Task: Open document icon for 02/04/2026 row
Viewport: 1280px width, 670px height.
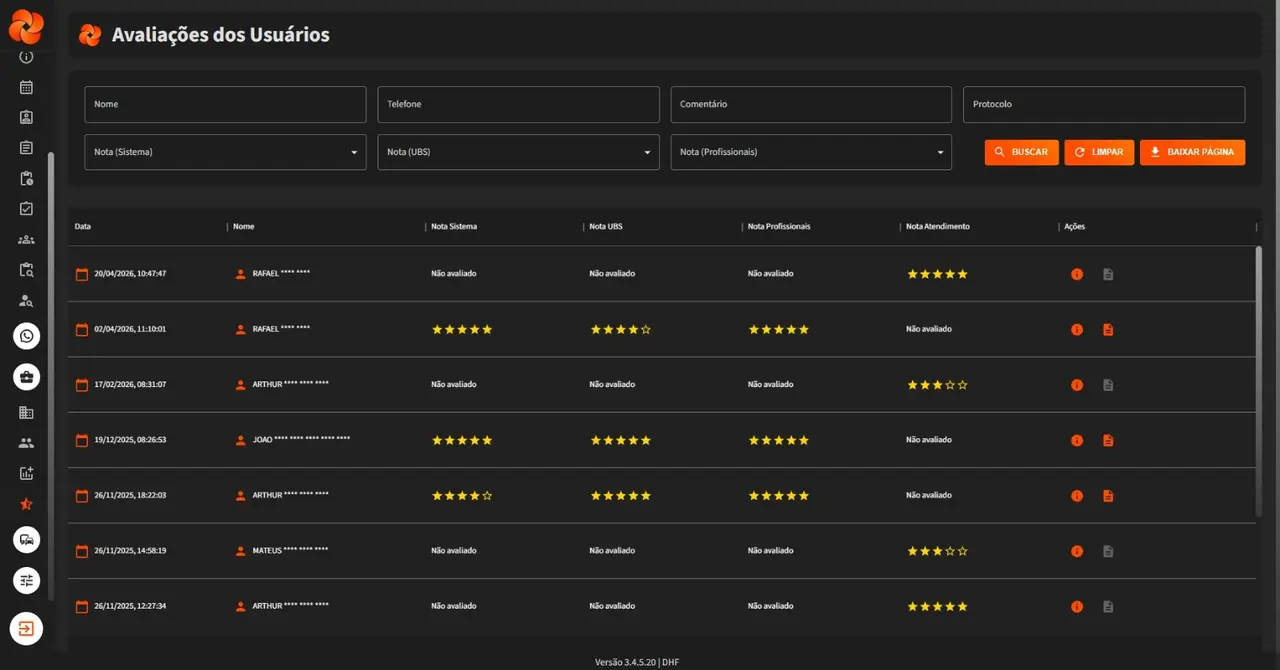Action: (x=1108, y=329)
